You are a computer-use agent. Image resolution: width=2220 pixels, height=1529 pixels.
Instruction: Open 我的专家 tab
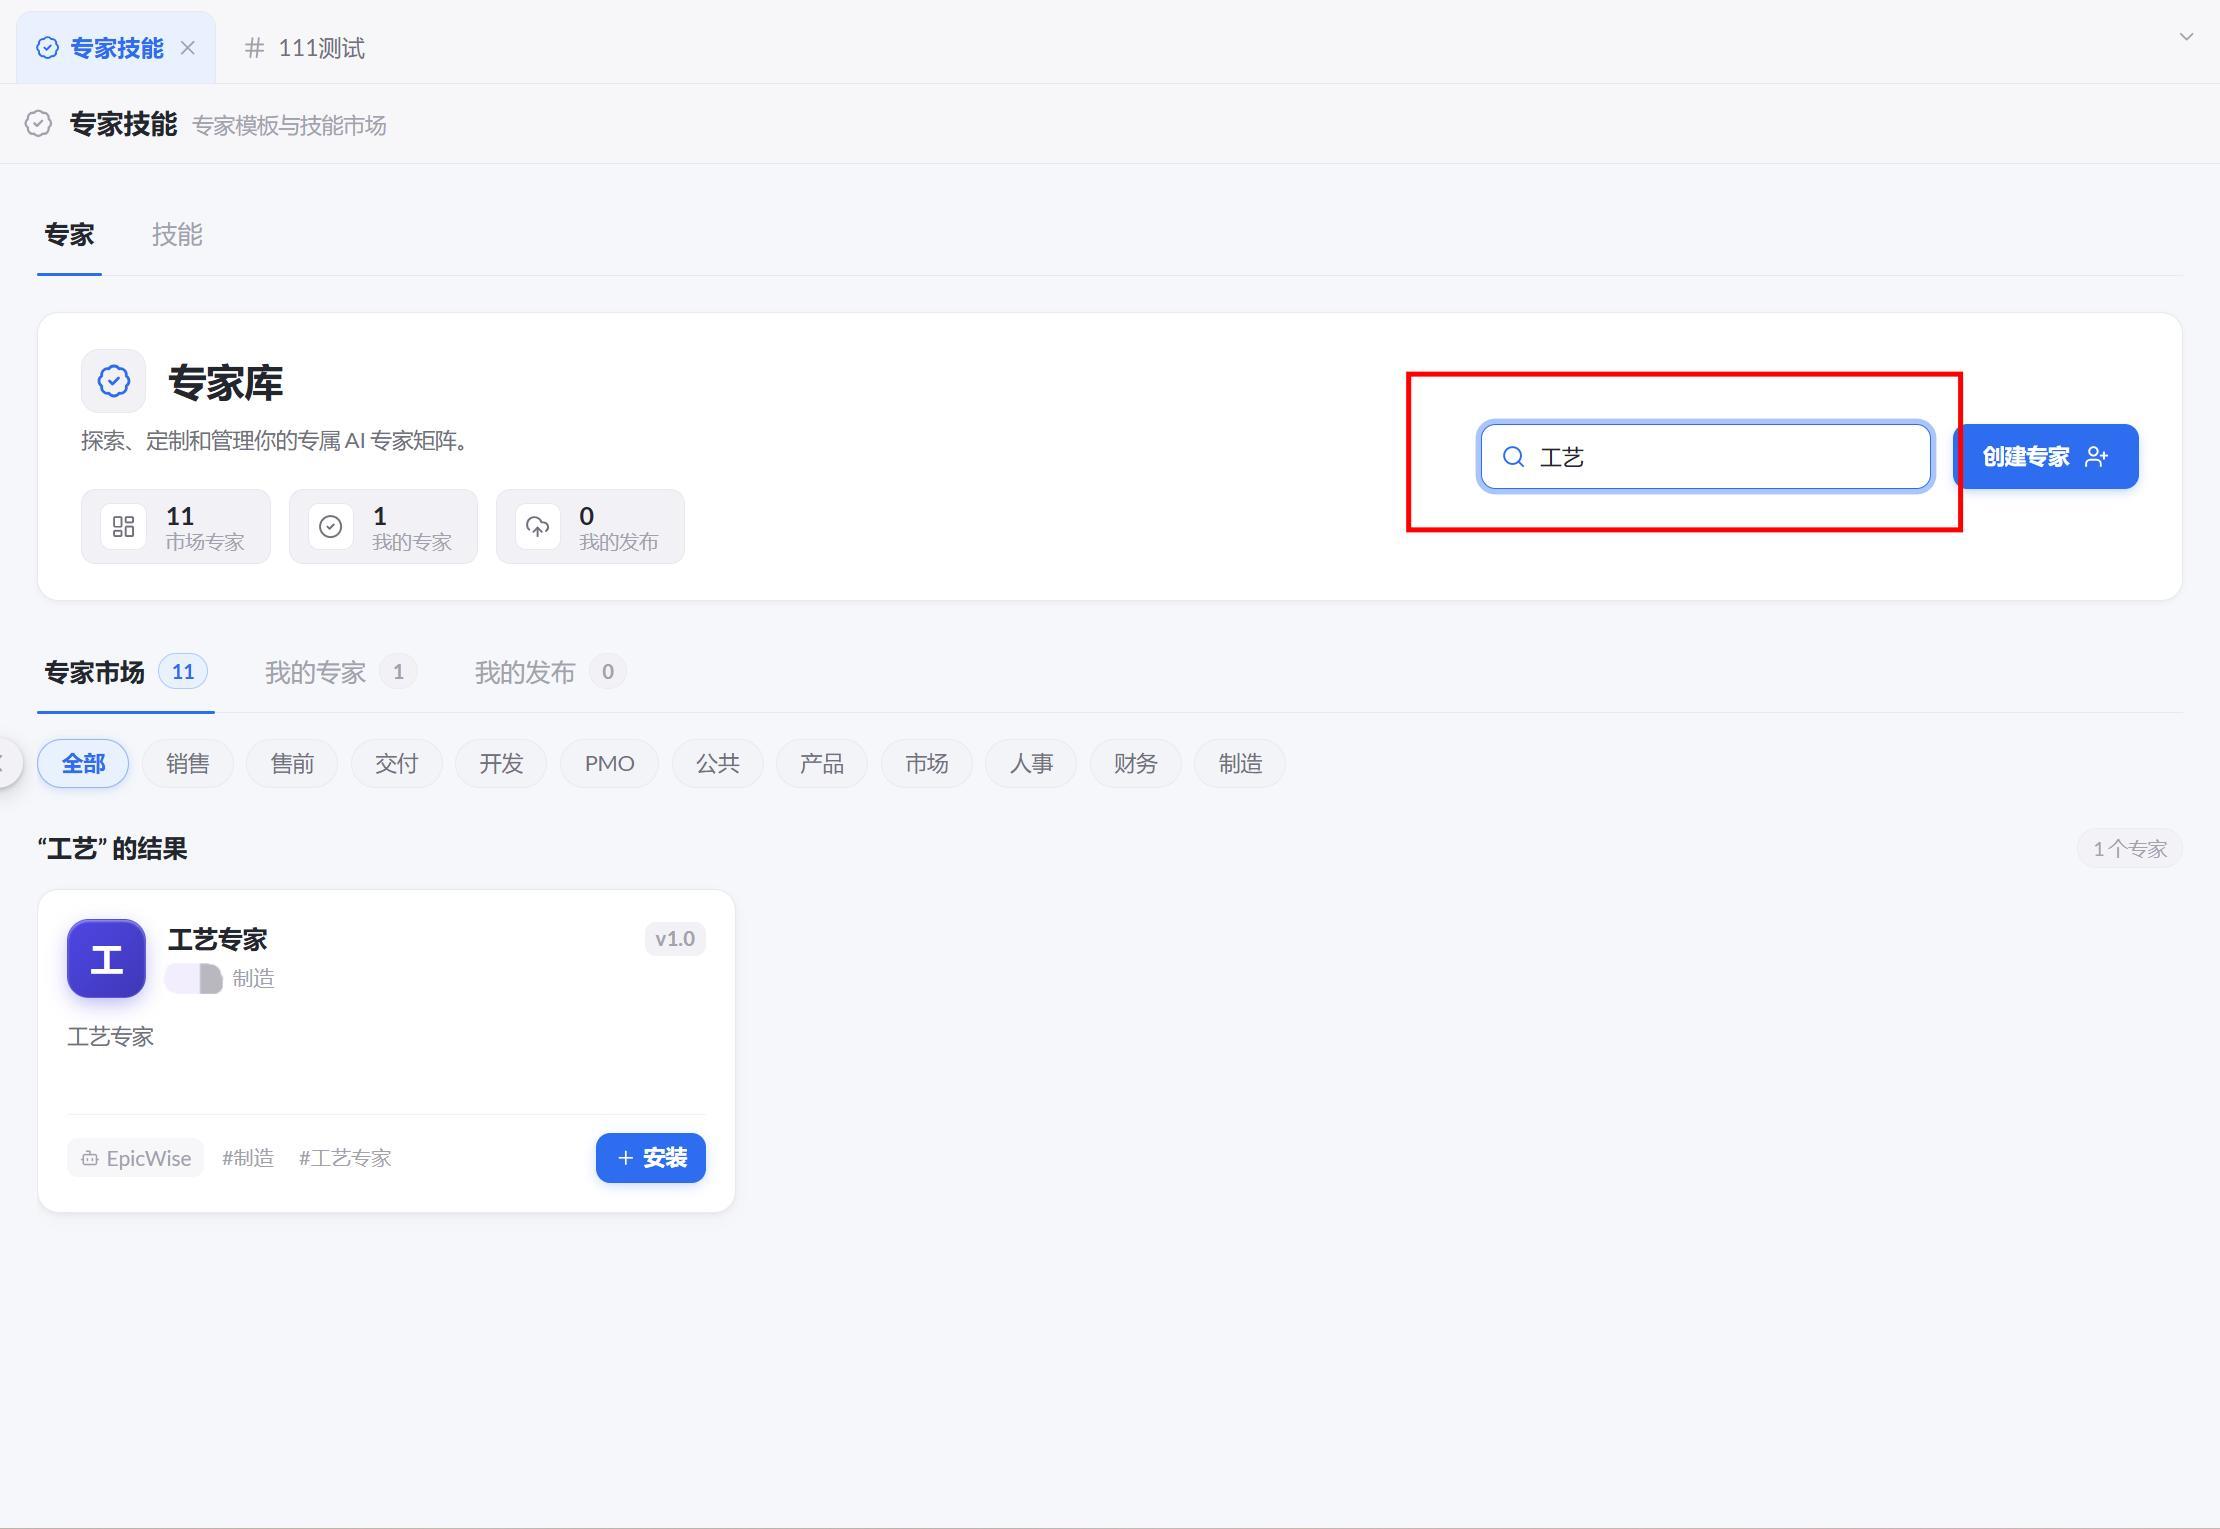[340, 672]
